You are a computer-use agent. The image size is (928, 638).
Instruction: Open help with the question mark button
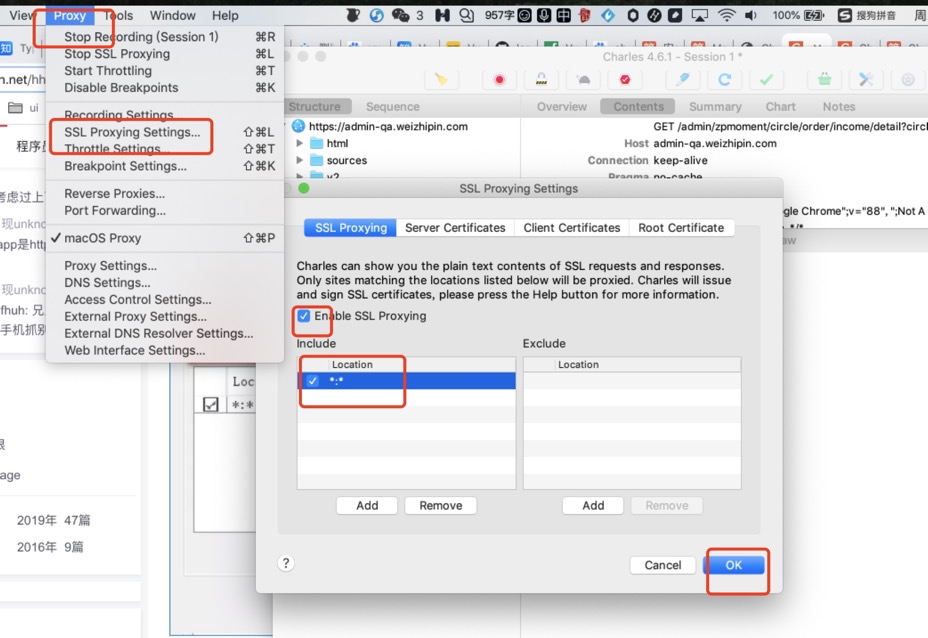(286, 563)
